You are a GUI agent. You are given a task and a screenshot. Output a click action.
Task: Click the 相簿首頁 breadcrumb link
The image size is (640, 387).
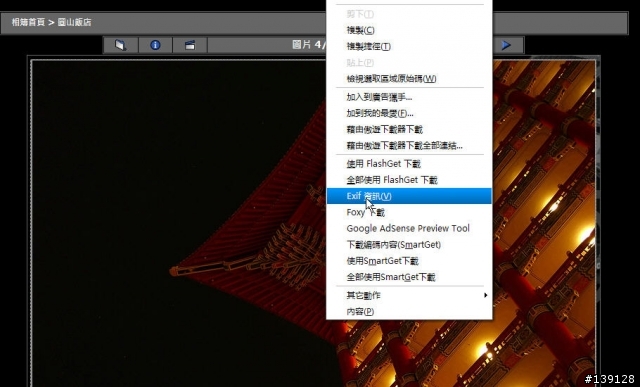pos(28,22)
